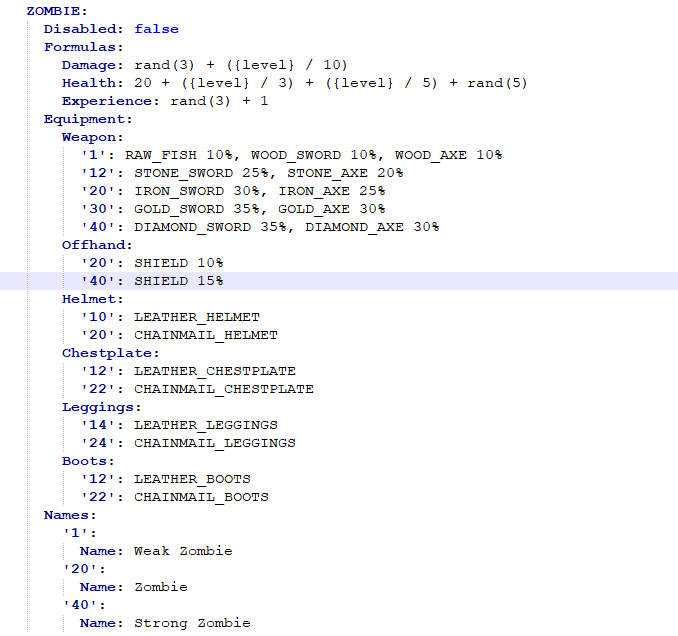Screen dimensions: 678x636
Task: Click the Chestplate: key
Action: pos(111,353)
